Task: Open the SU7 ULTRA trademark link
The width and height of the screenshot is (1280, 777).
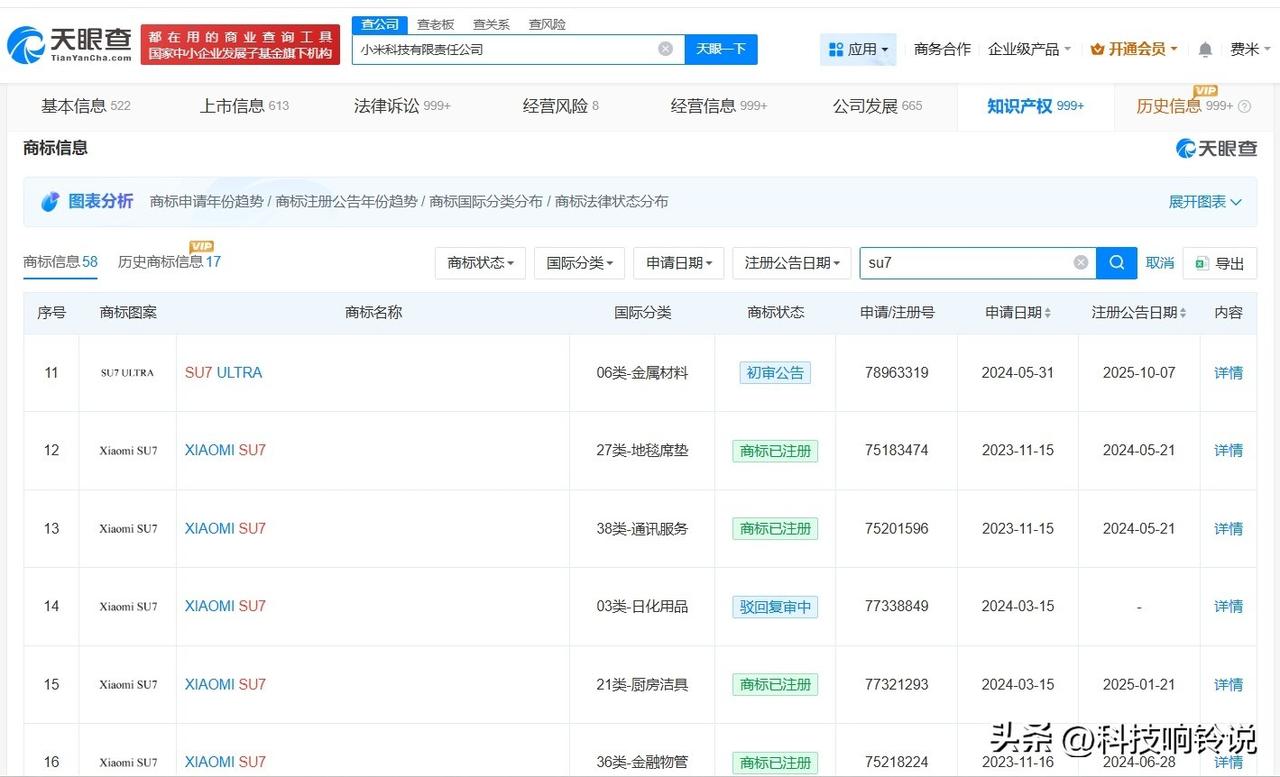Action: tap(222, 372)
